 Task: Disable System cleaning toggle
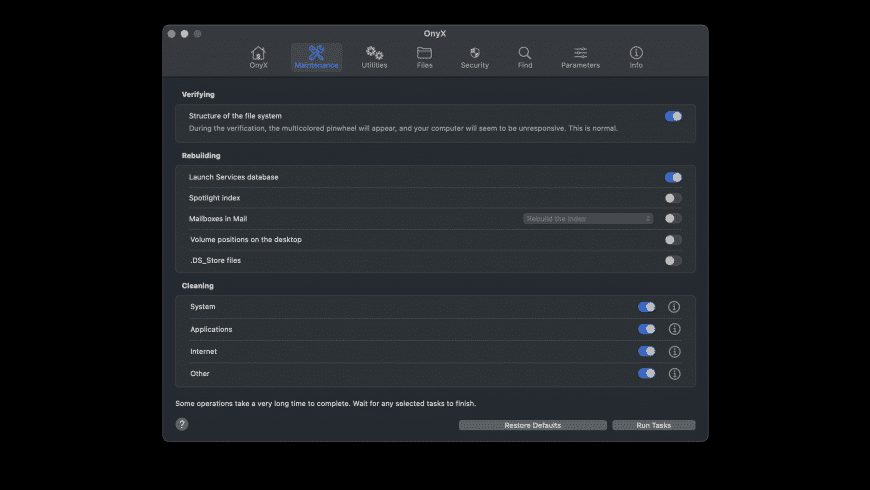pyautogui.click(x=646, y=307)
